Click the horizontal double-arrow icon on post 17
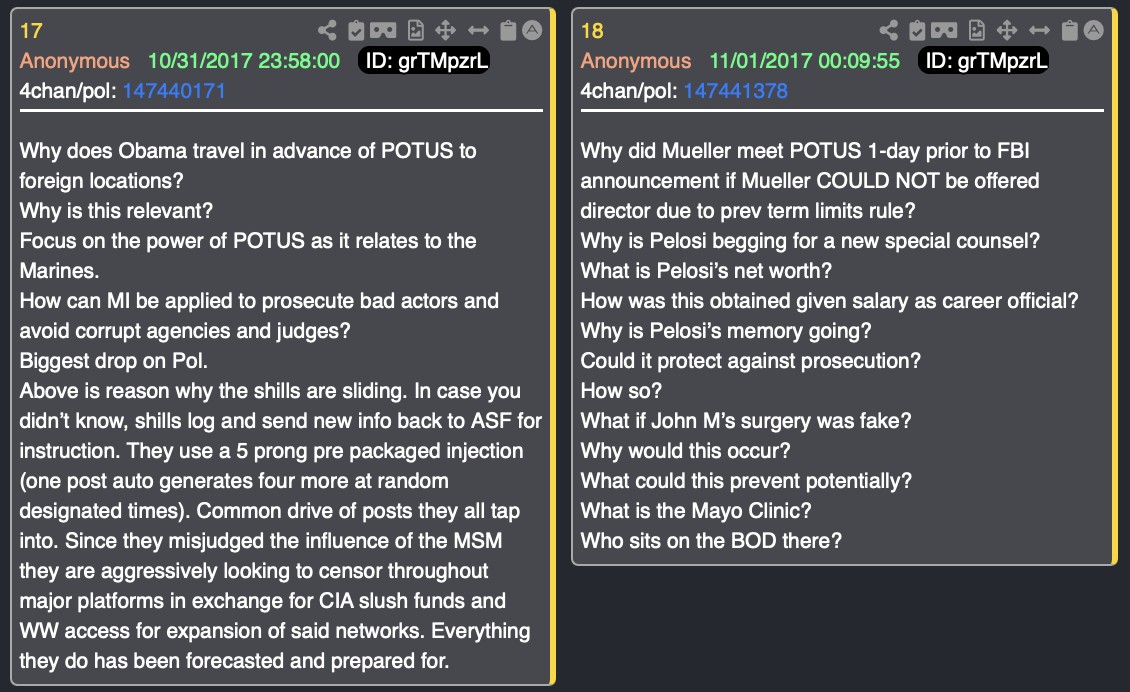1130x692 pixels. pos(479,30)
